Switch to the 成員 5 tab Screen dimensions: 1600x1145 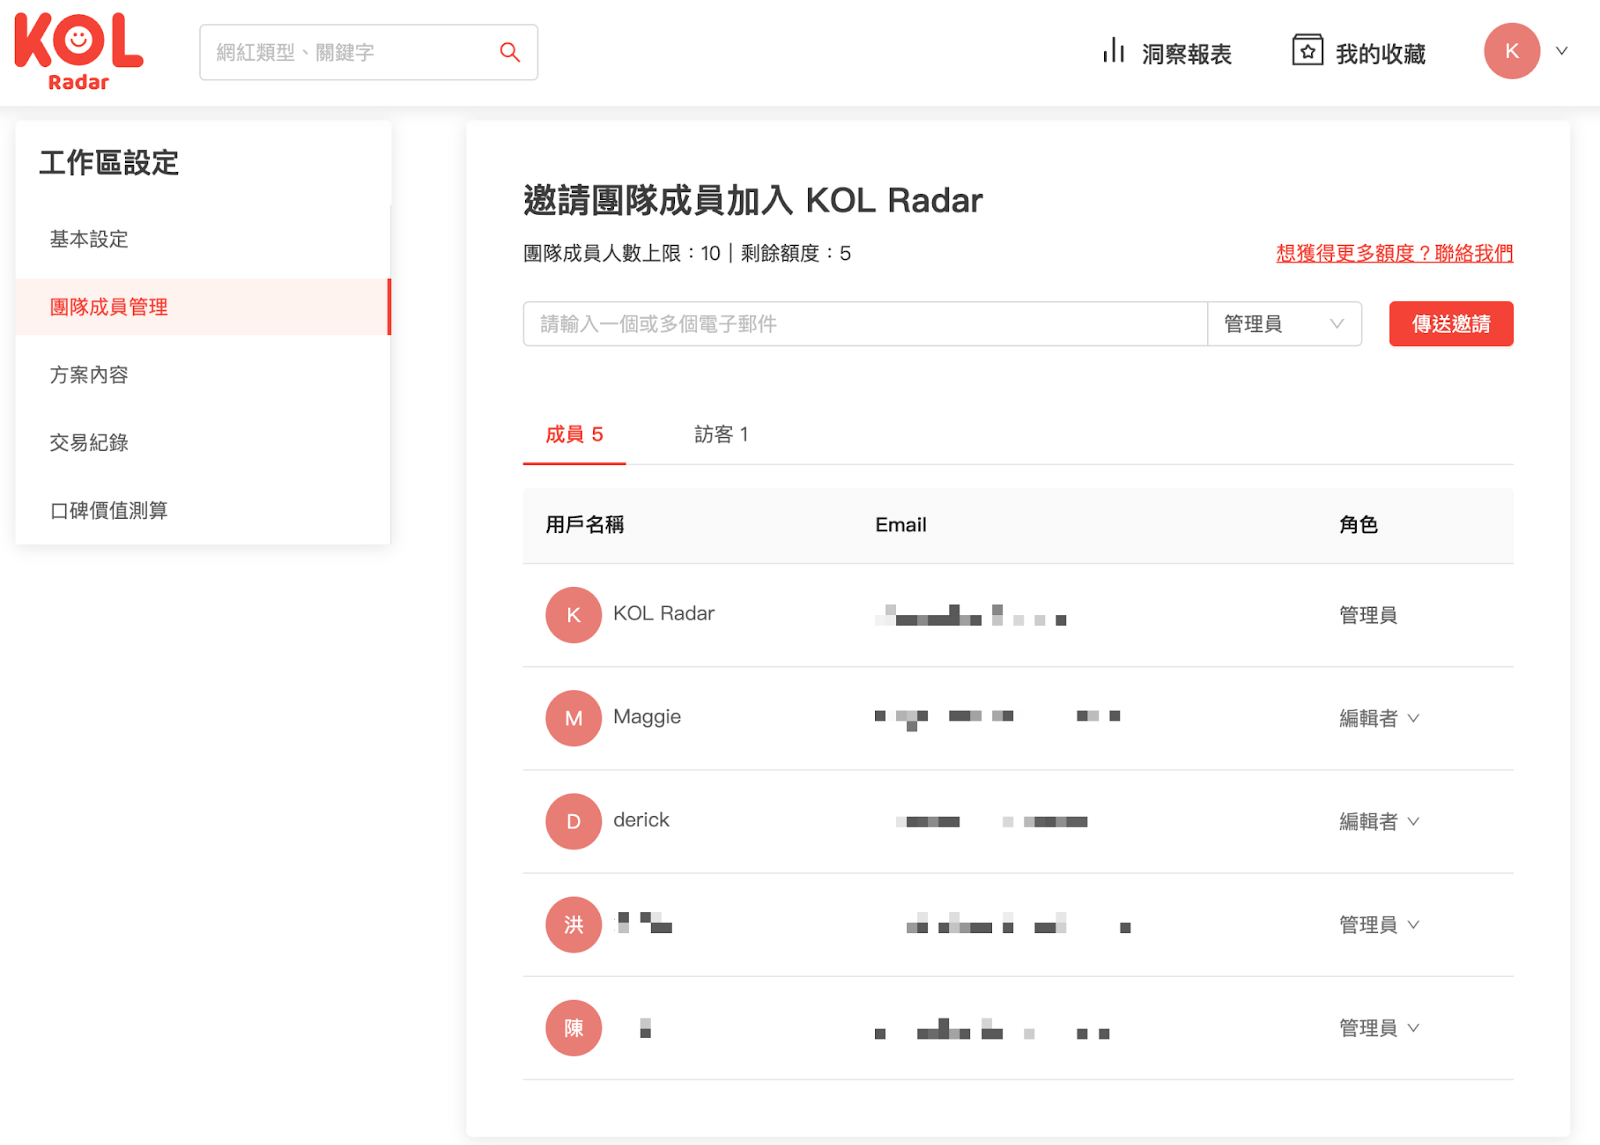[574, 435]
